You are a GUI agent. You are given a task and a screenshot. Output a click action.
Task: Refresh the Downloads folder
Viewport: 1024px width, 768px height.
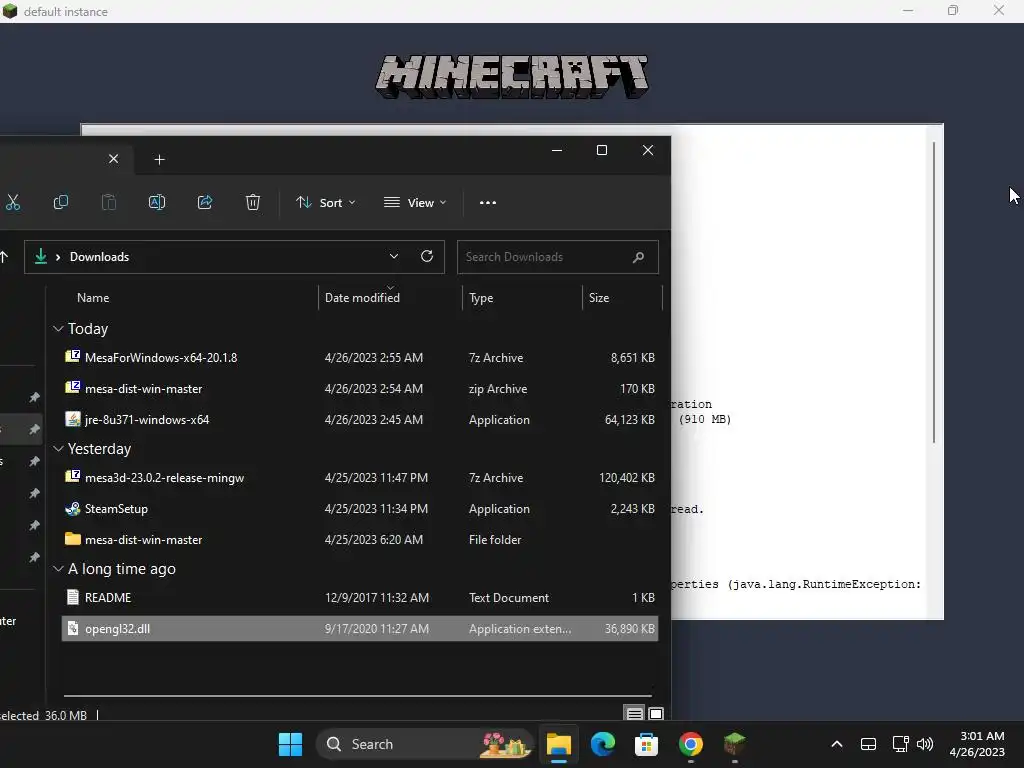pyautogui.click(x=427, y=256)
